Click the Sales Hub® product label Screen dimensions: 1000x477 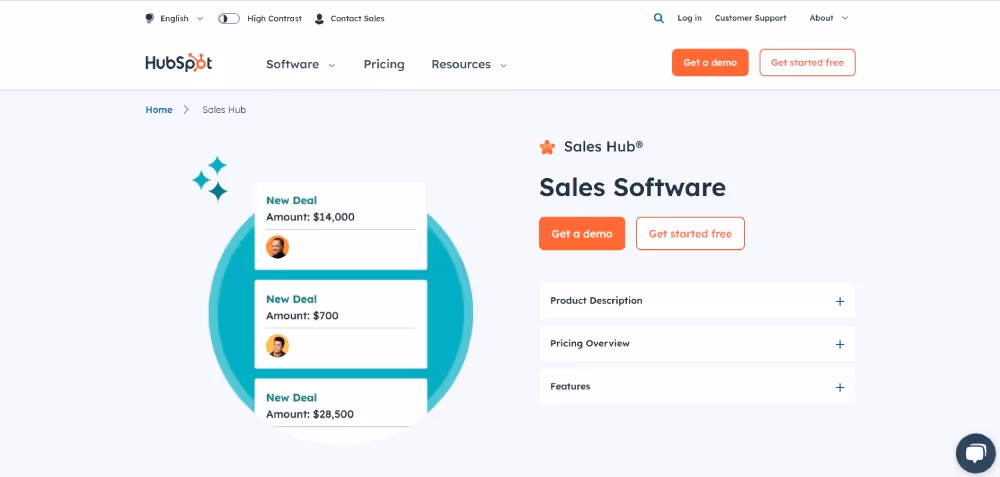pos(603,147)
